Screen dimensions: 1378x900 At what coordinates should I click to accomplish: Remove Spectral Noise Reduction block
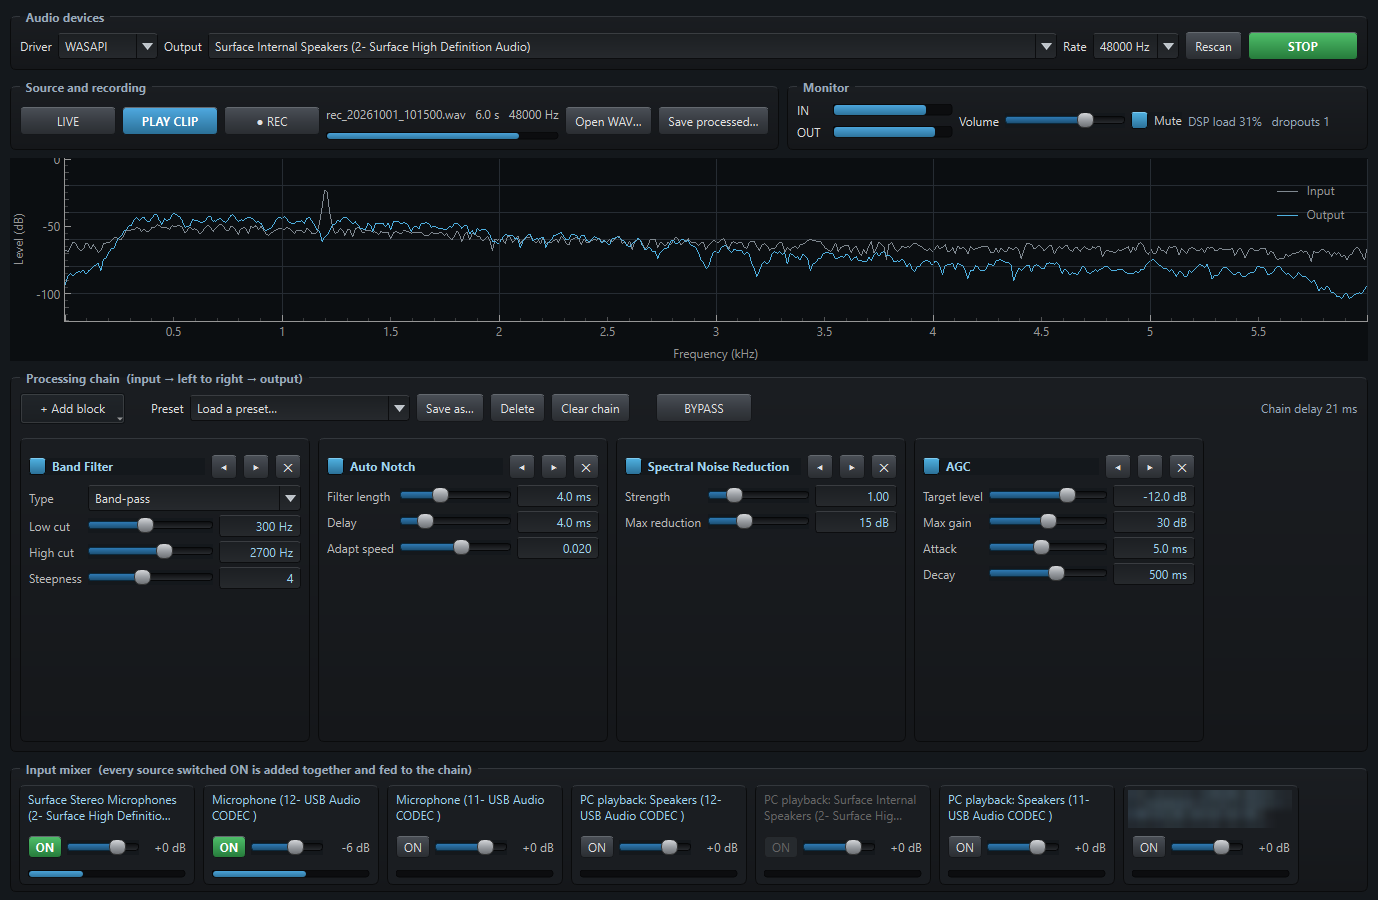(884, 467)
